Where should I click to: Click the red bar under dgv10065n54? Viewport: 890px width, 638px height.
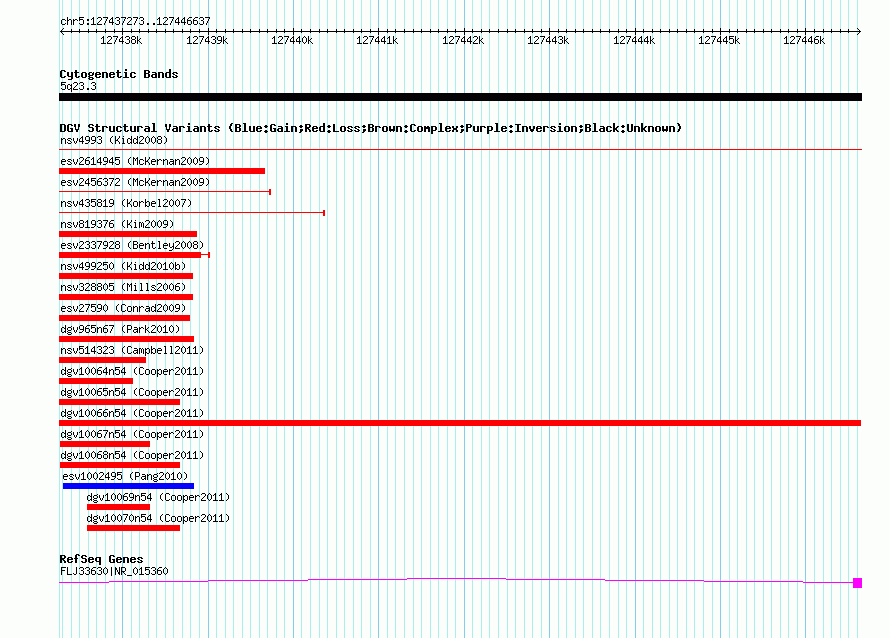(119, 402)
